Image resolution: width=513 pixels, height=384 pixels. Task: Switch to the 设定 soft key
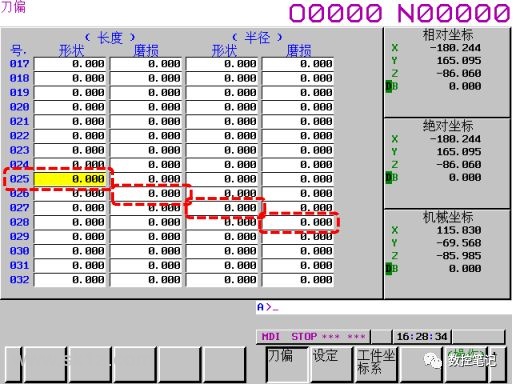332,364
